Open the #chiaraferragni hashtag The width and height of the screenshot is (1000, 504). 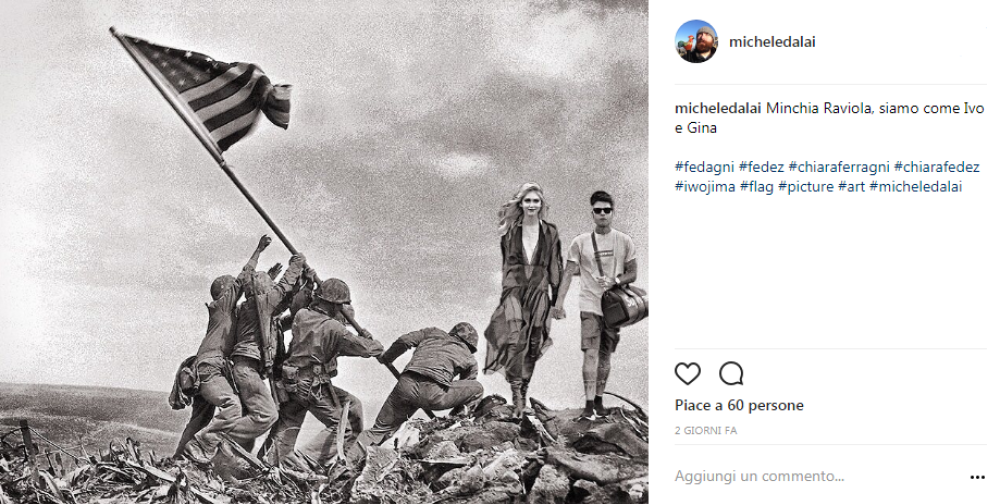pyautogui.click(x=839, y=167)
